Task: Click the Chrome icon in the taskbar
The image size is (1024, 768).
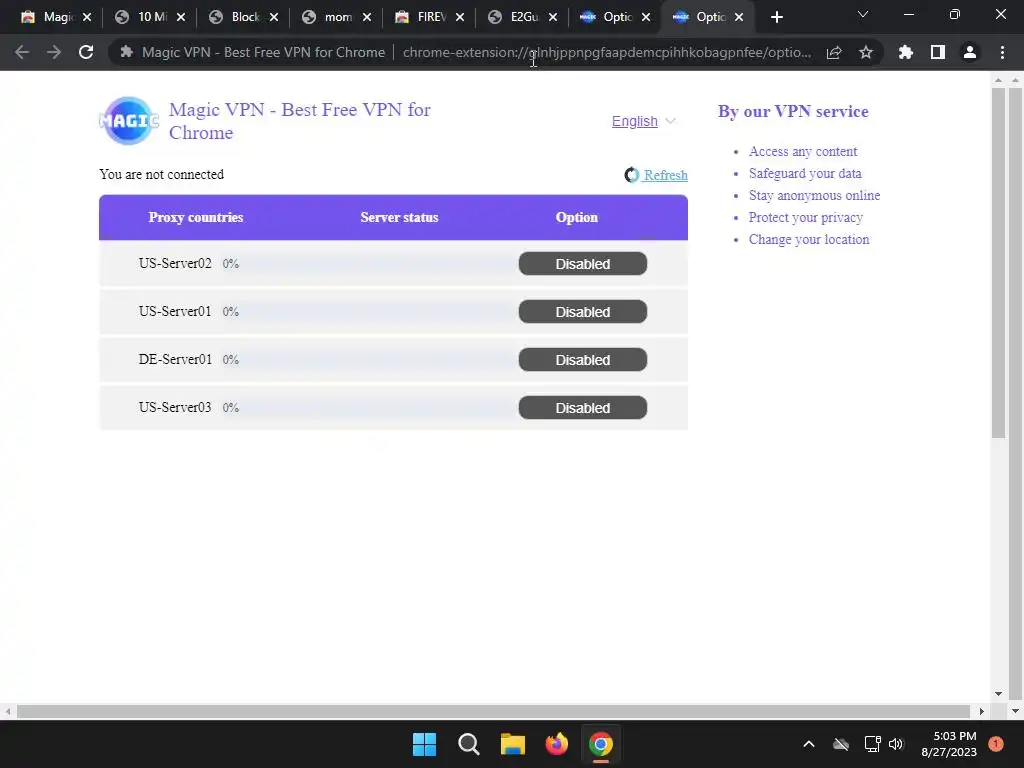Action: (601, 744)
